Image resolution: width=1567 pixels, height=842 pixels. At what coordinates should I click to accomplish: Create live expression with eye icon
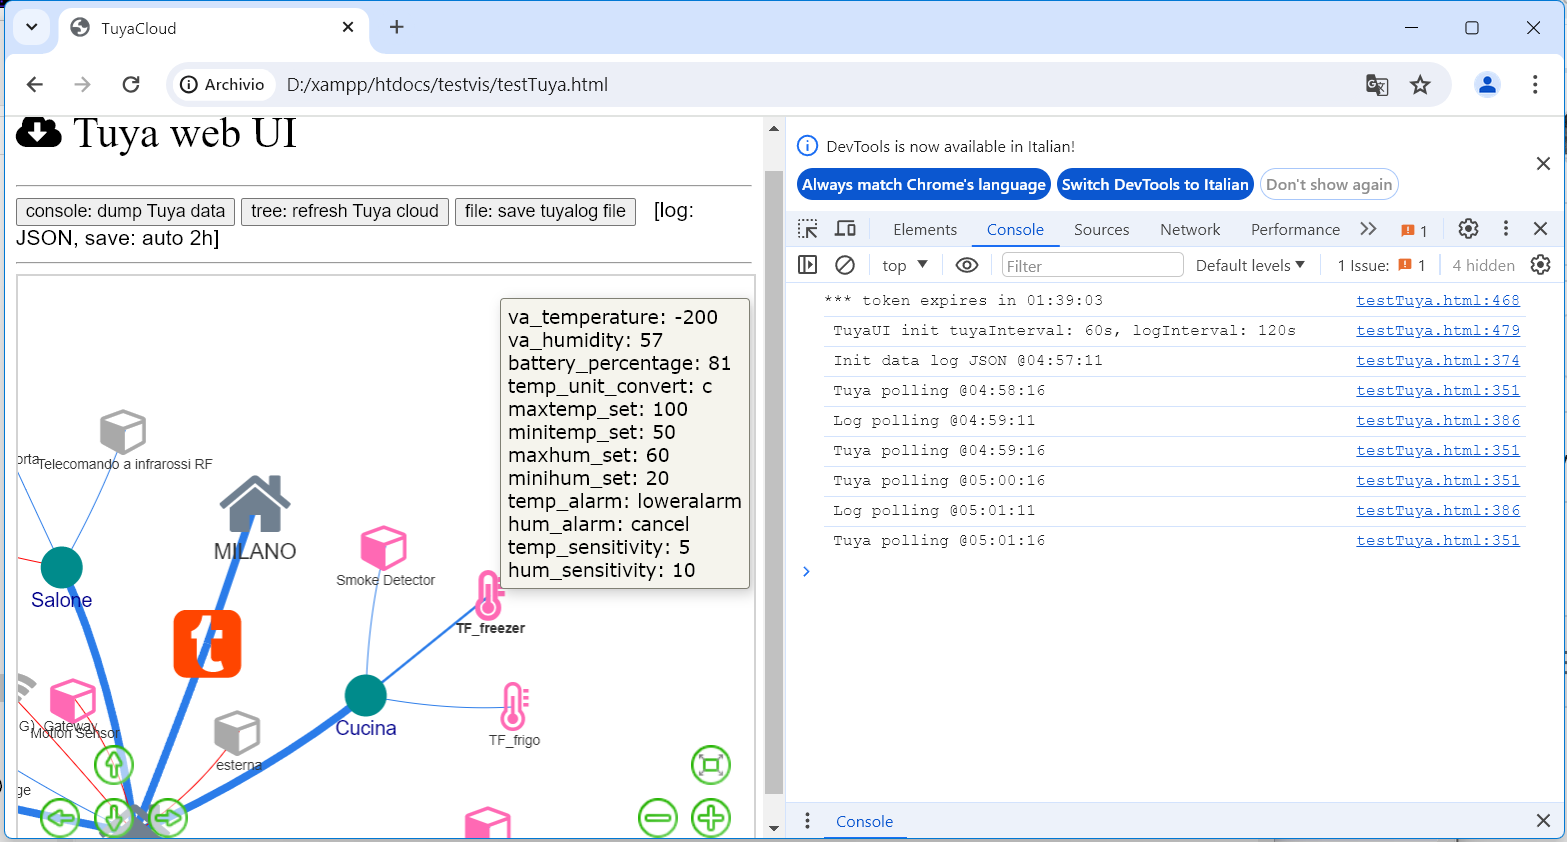point(966,265)
